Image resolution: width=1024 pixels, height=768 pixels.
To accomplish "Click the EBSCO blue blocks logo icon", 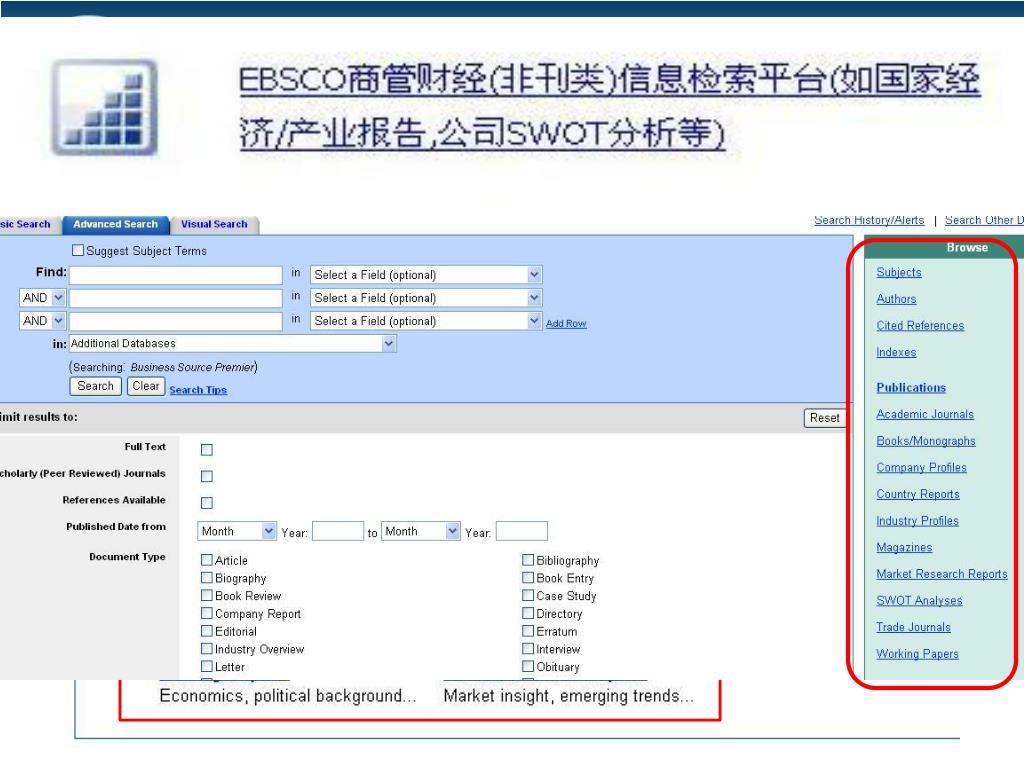I will click(104, 108).
